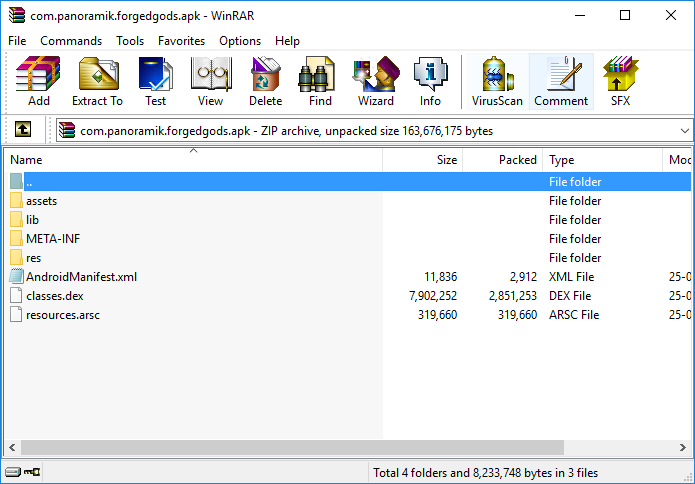695x484 pixels.
Task: Sort by the Type column header
Action: tap(603, 160)
